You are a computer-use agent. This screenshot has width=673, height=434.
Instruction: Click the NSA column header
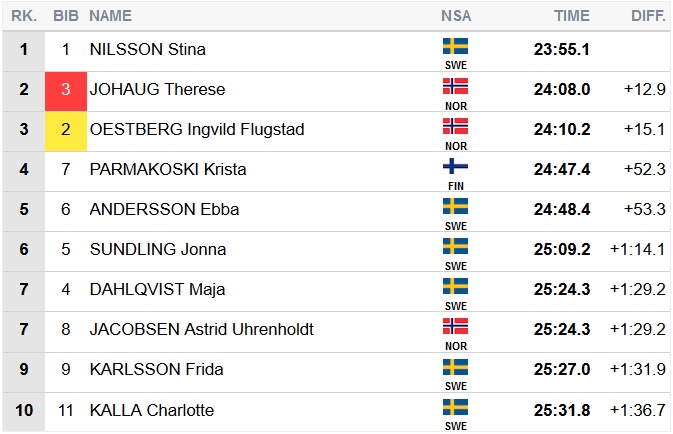pyautogui.click(x=456, y=16)
